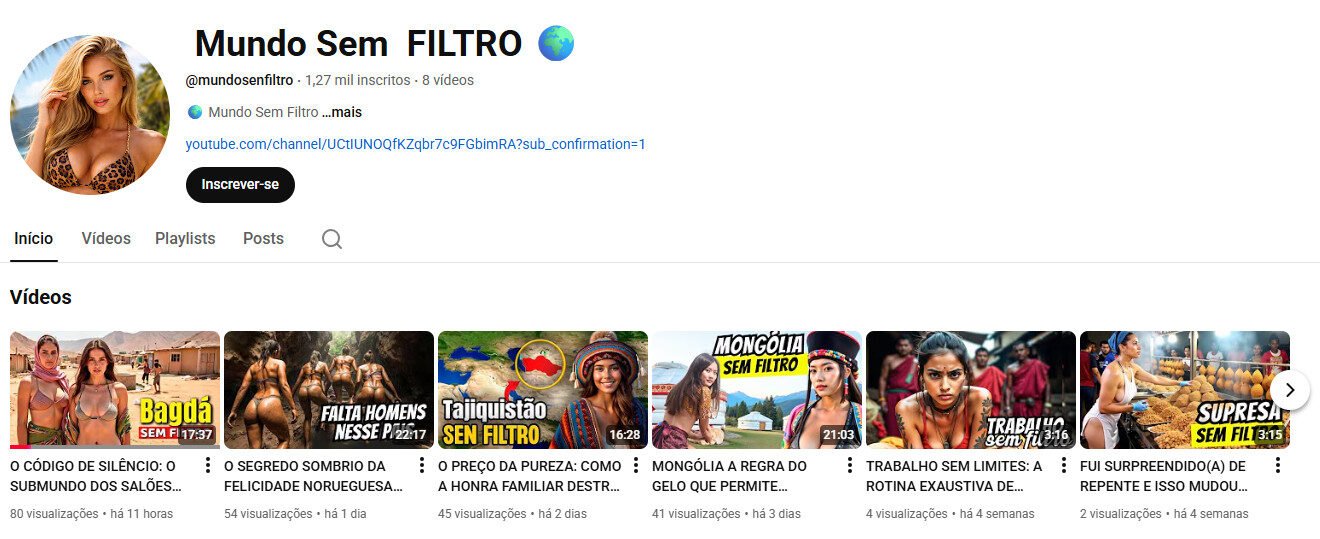Click the 21:03 duration badge
This screenshot has width=1320, height=539.
[x=839, y=435]
